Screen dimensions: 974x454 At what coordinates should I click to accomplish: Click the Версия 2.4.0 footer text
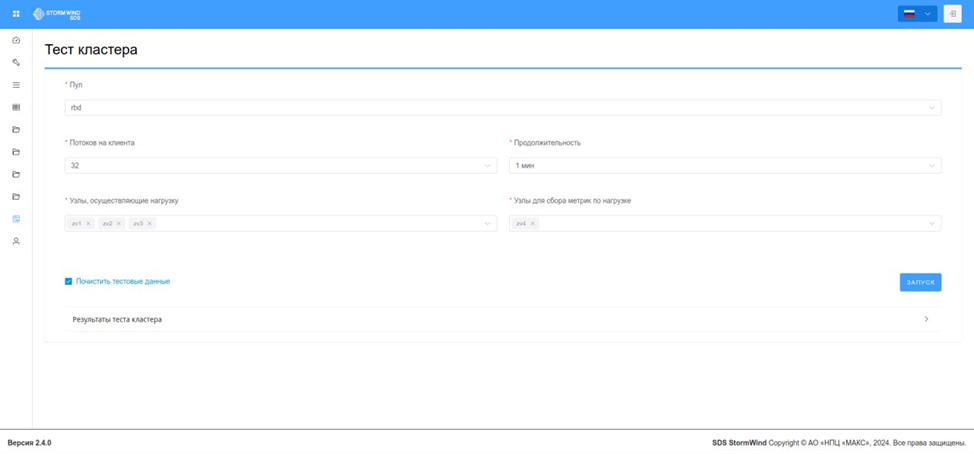[x=29, y=443]
